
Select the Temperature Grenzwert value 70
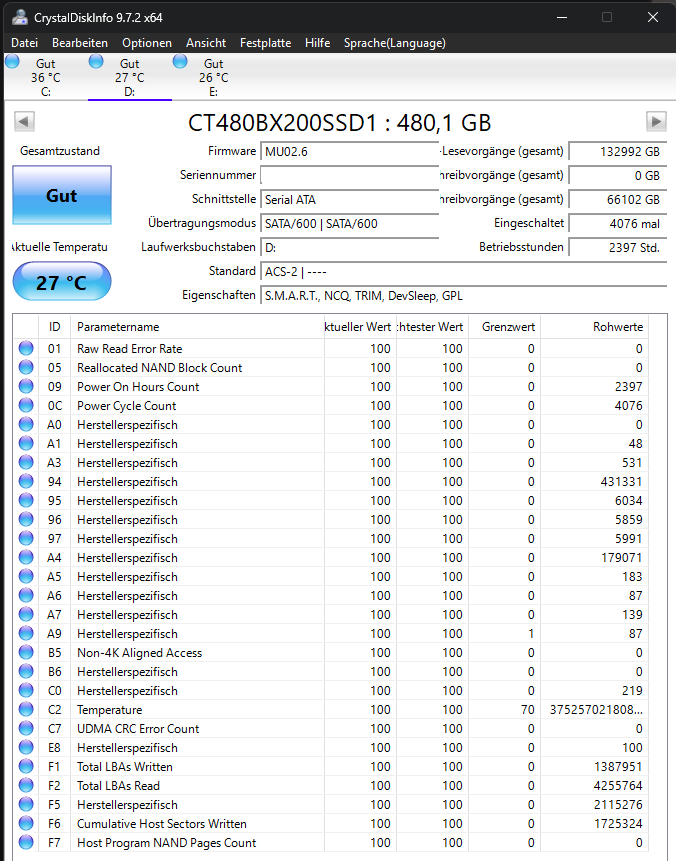click(528, 710)
